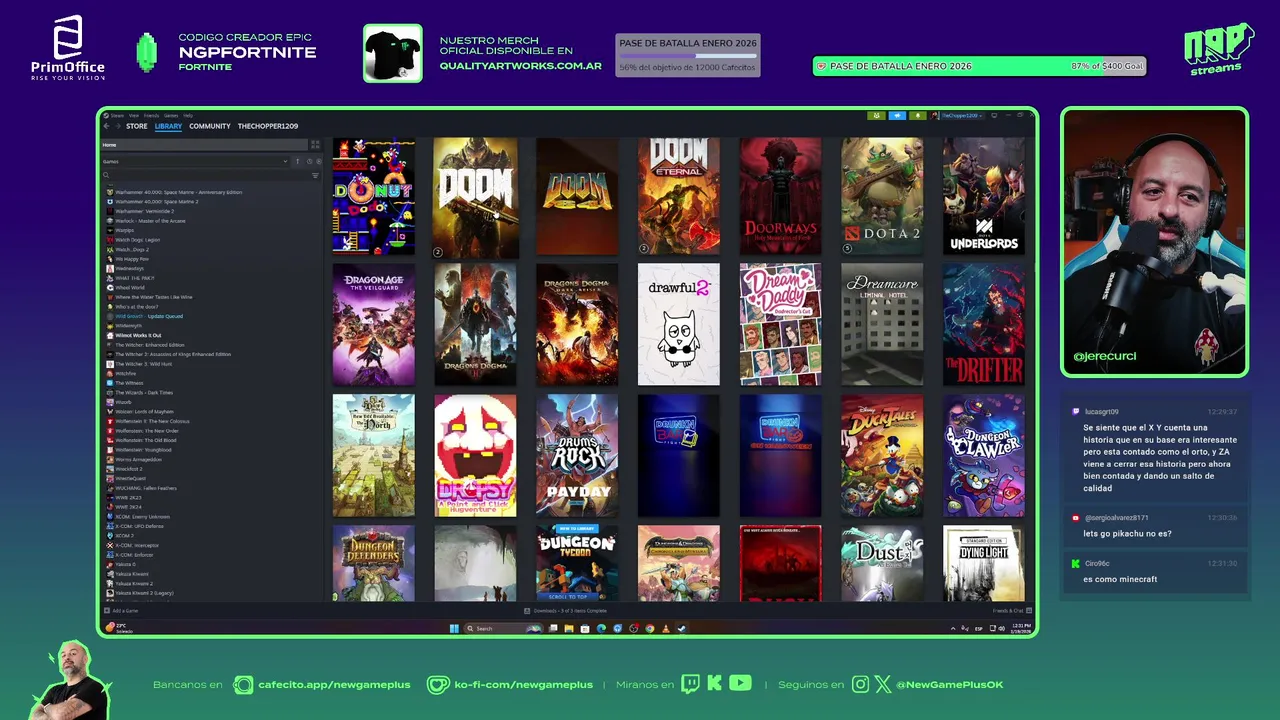Image resolution: width=1280 pixels, height=720 pixels.
Task: Click the green button in Steam title bar
Action: pos(877,115)
